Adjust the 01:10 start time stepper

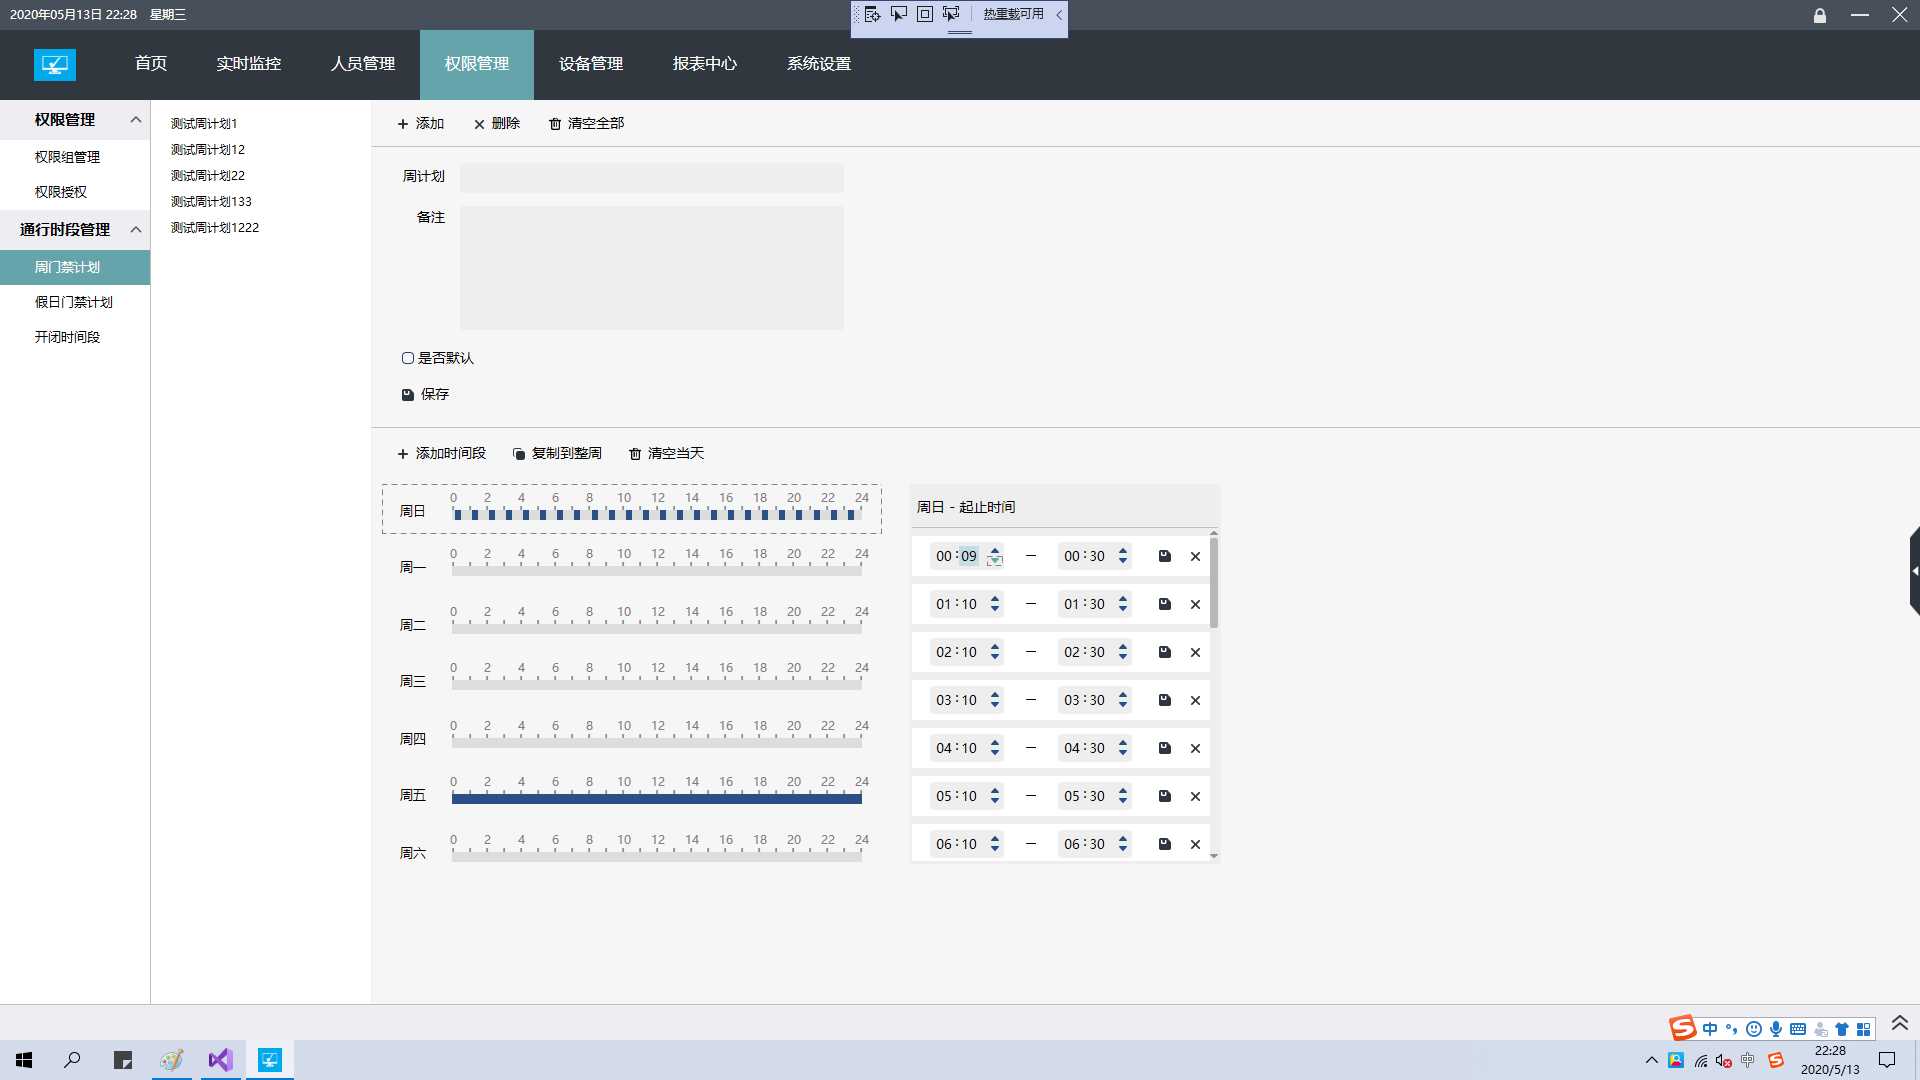point(994,604)
